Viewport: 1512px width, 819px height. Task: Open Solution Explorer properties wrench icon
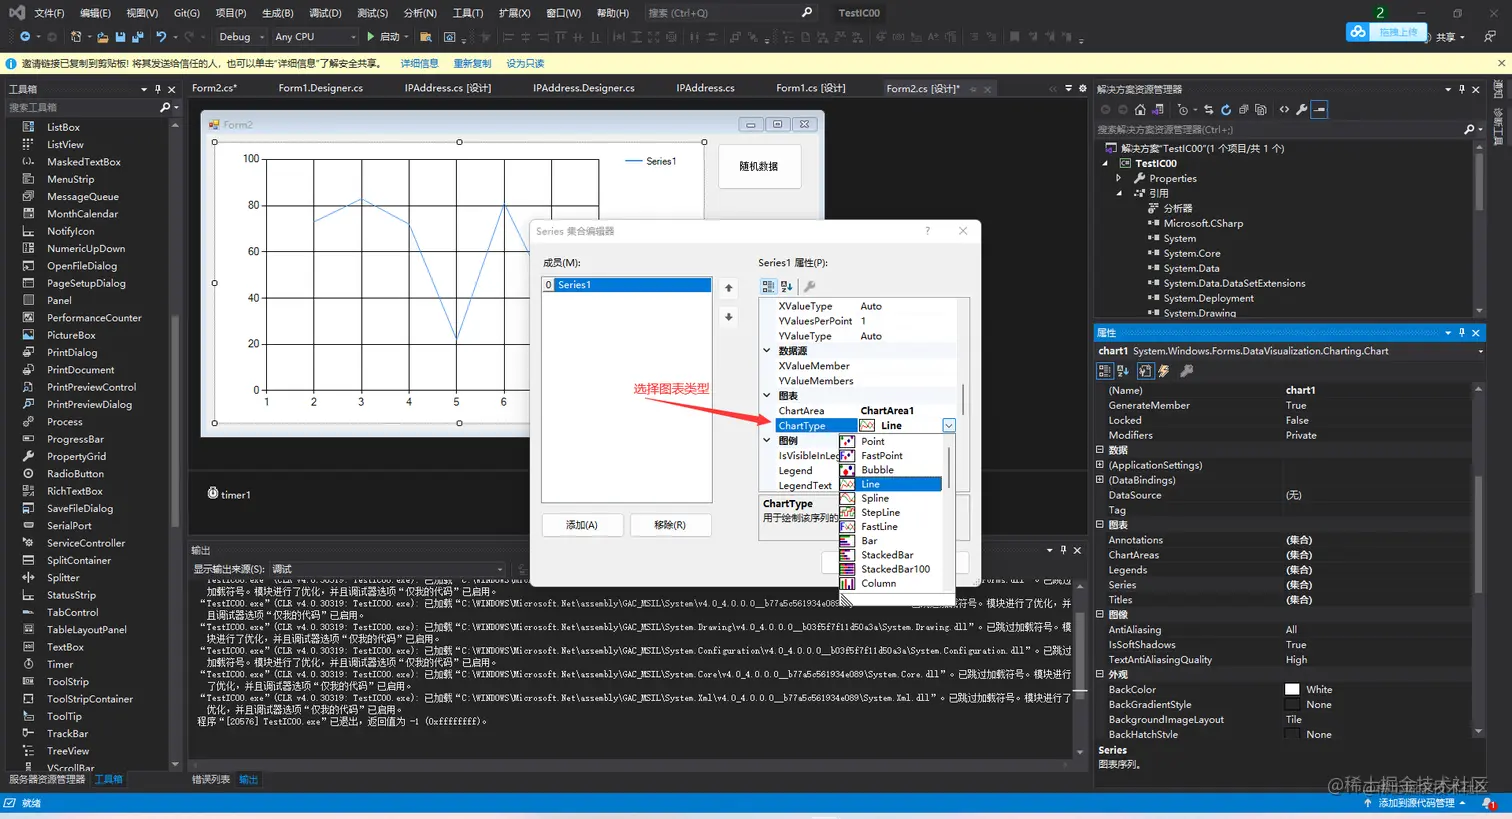(x=1302, y=110)
